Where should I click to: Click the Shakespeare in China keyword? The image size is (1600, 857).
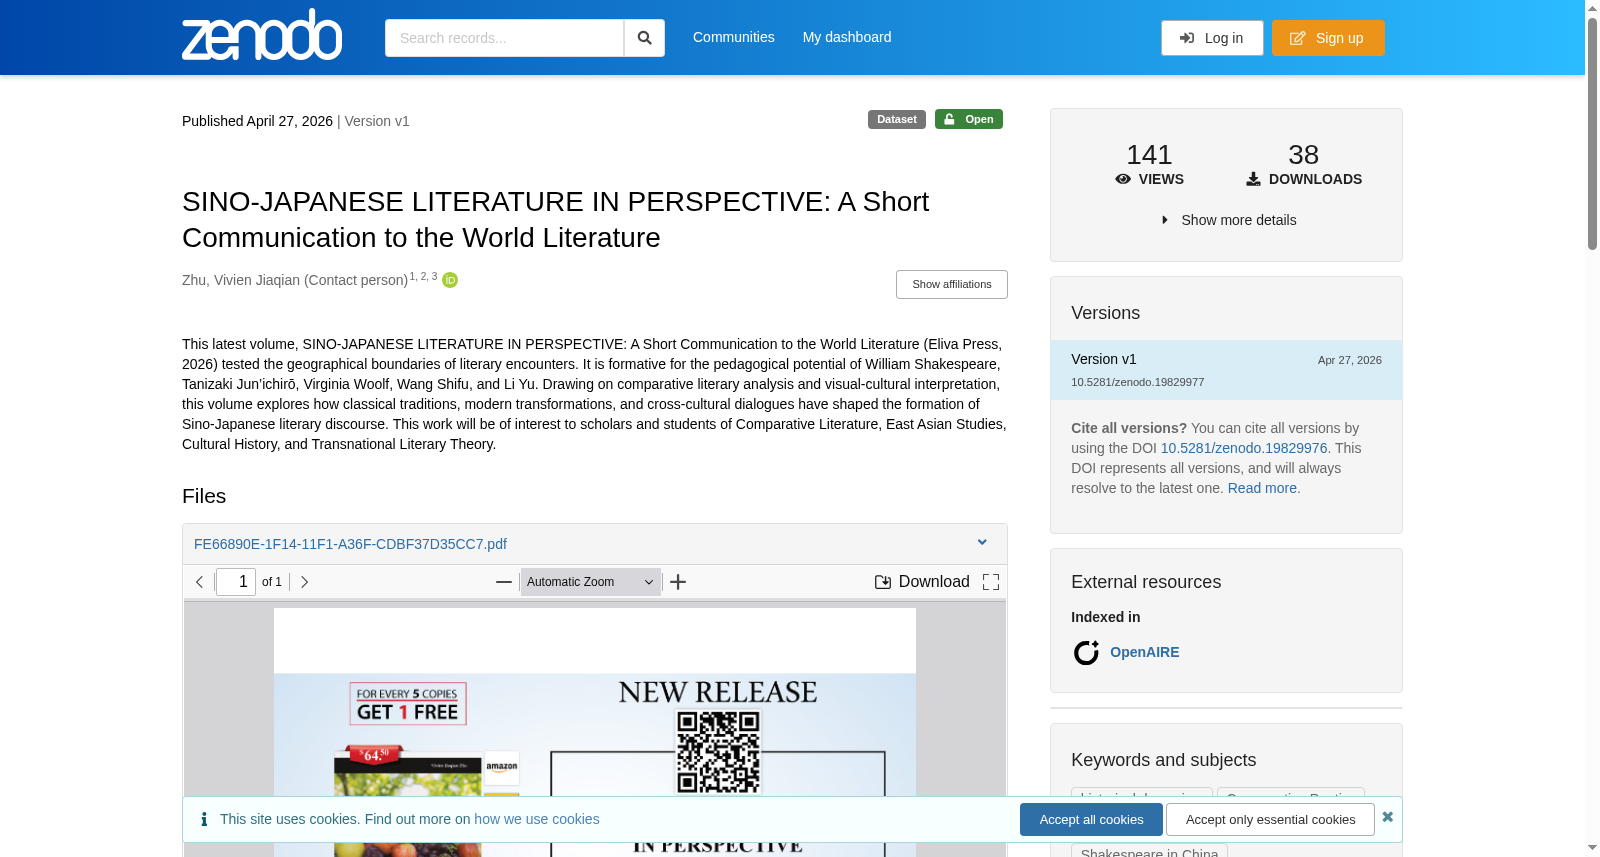click(1149, 852)
